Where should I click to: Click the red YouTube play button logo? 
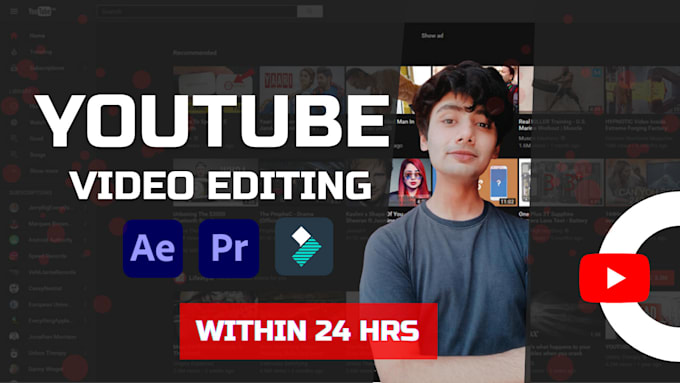[615, 278]
